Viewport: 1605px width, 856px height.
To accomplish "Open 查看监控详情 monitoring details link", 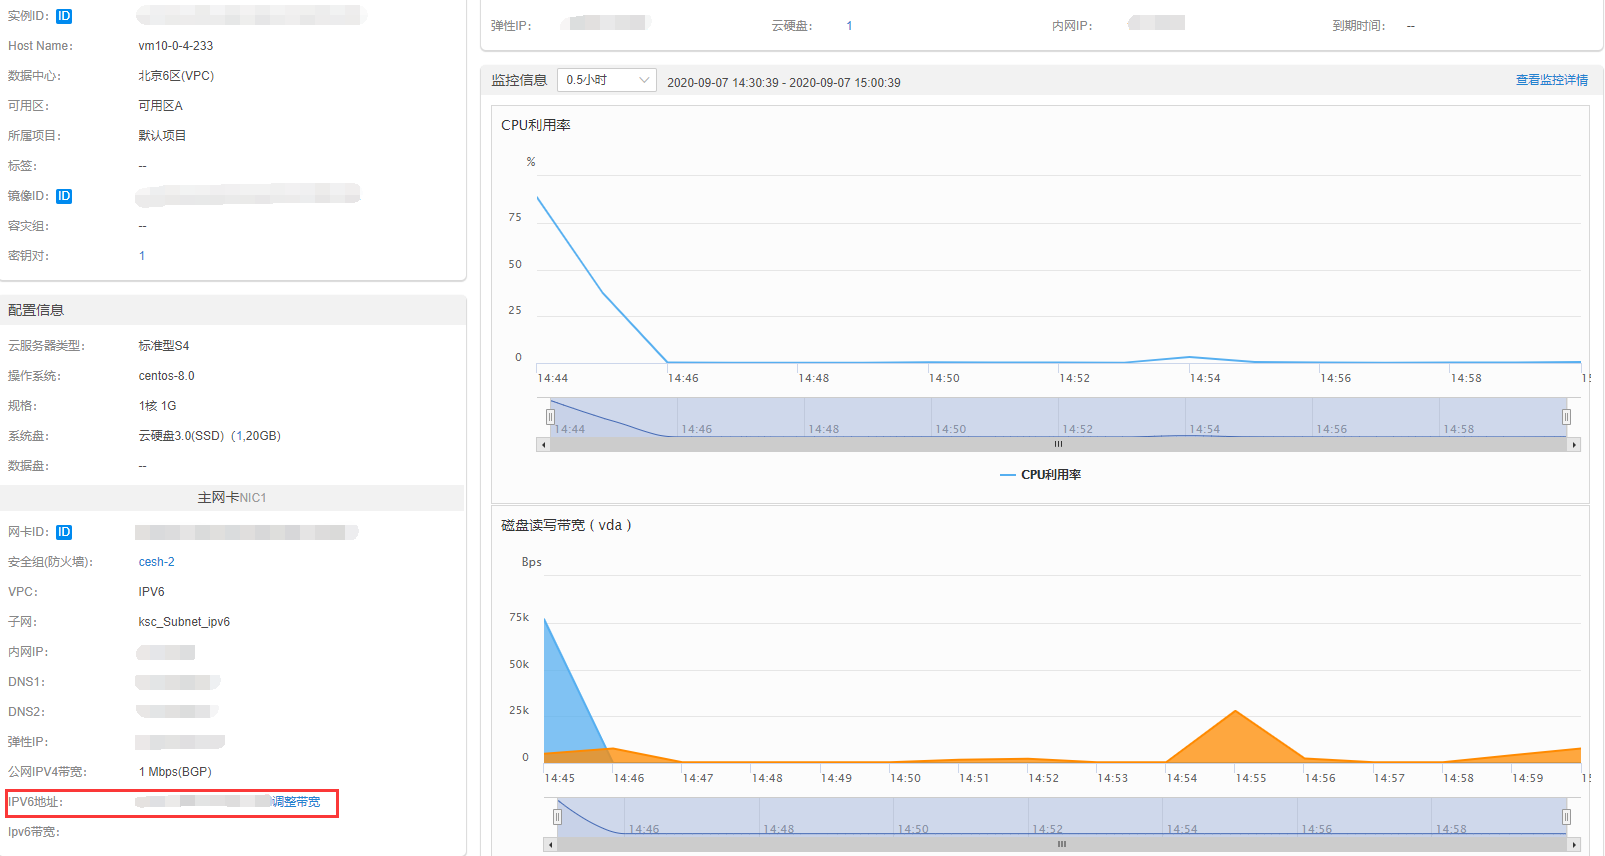I will click(x=1551, y=80).
